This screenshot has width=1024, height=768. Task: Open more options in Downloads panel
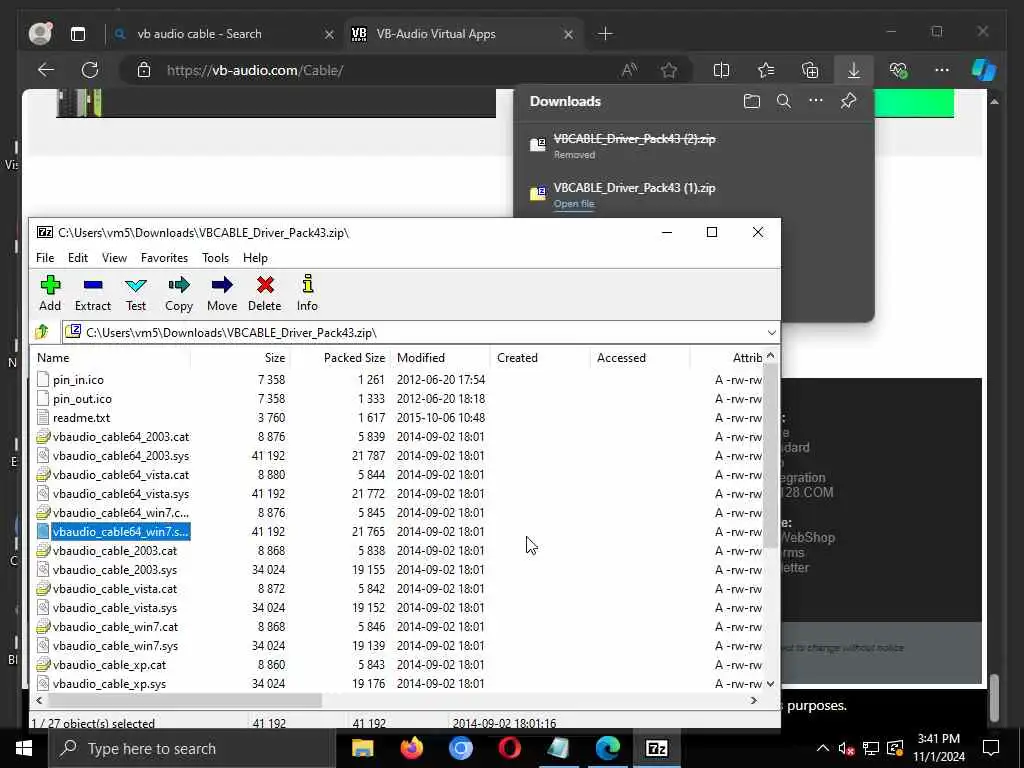[x=816, y=101]
